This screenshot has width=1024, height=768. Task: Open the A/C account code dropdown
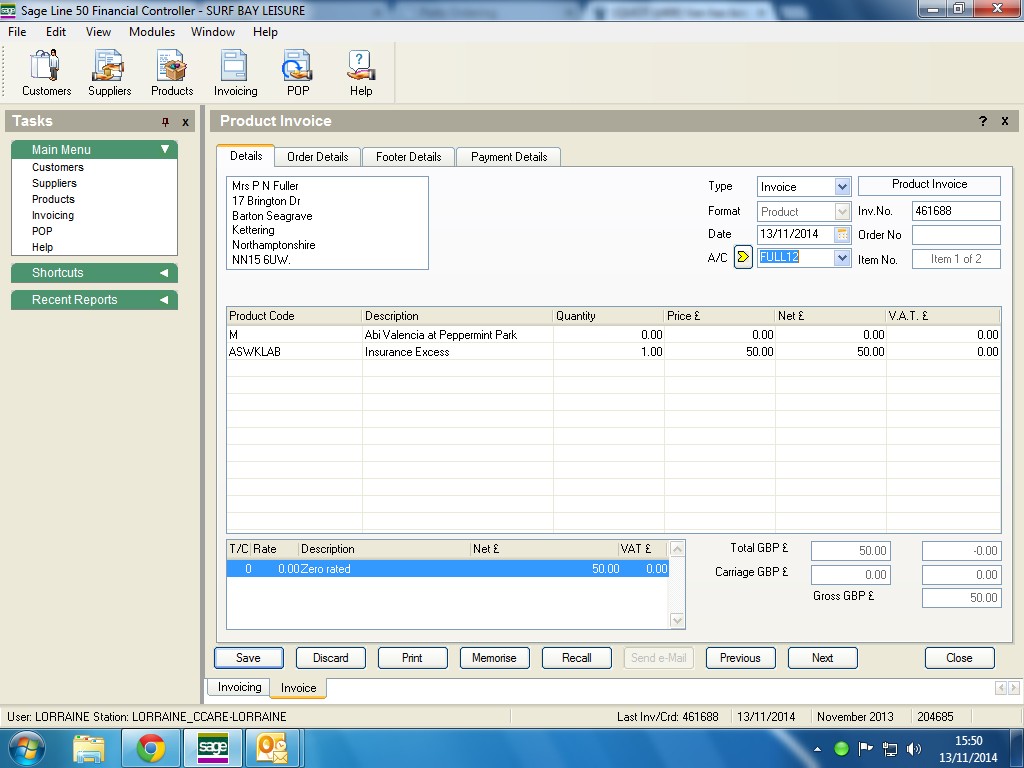tap(841, 258)
